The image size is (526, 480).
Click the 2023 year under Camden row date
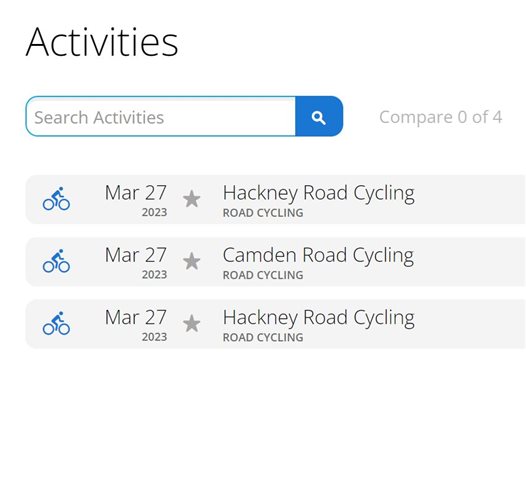154,275
